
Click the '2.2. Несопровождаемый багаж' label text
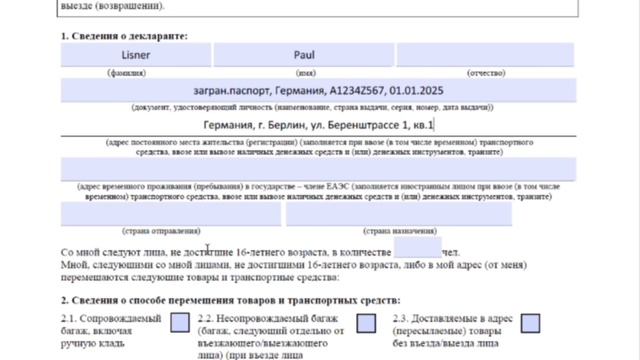point(271,336)
